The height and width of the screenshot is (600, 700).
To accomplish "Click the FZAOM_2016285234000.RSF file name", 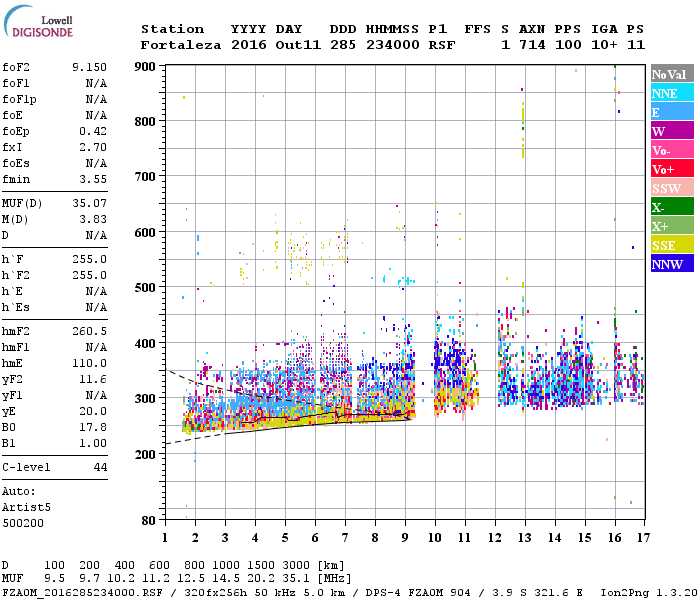I will [x=82, y=593].
